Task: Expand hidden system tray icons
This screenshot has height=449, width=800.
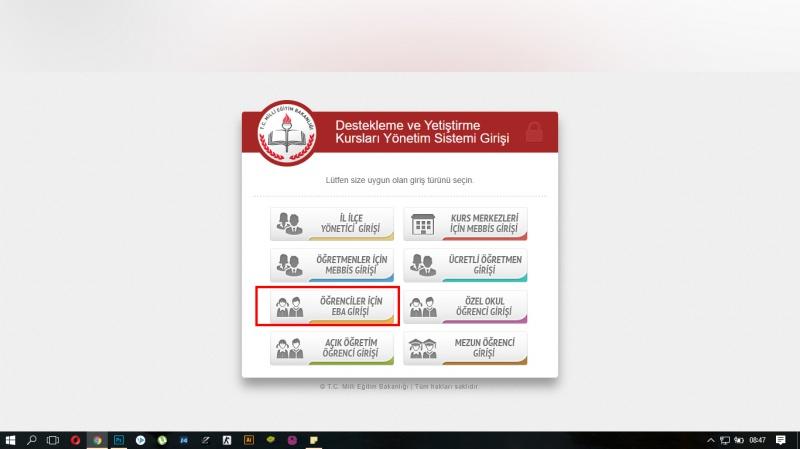Action: (x=710, y=440)
